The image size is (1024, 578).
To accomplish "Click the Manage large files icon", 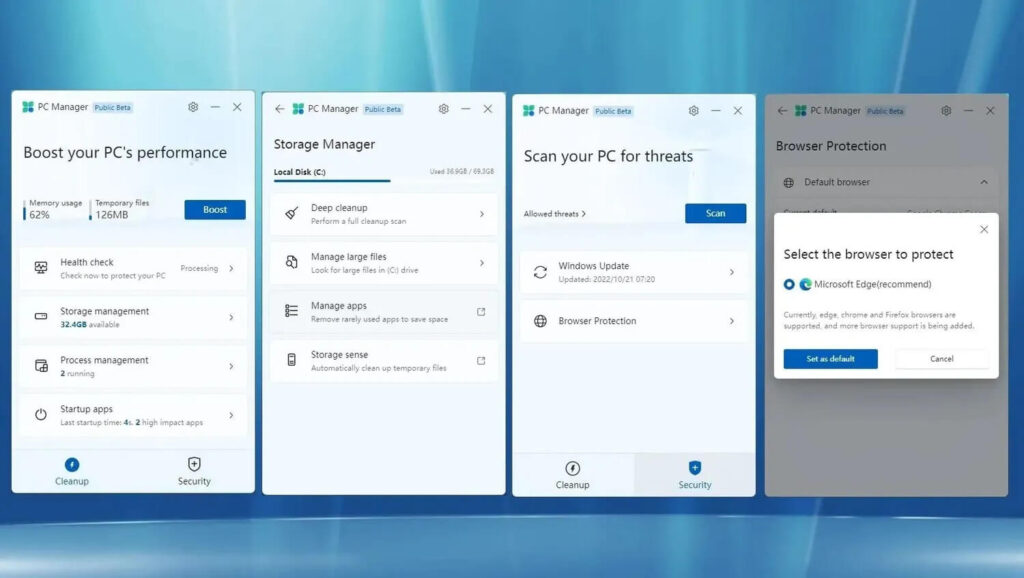I will (x=291, y=262).
